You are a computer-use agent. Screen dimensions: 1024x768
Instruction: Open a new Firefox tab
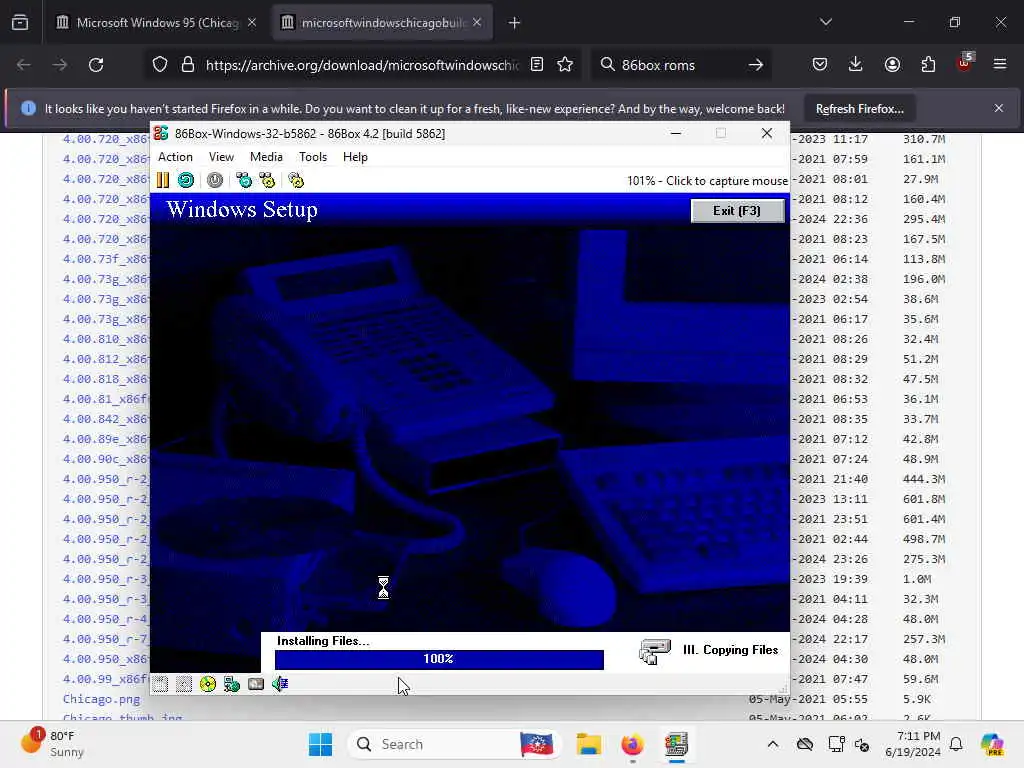click(x=515, y=23)
